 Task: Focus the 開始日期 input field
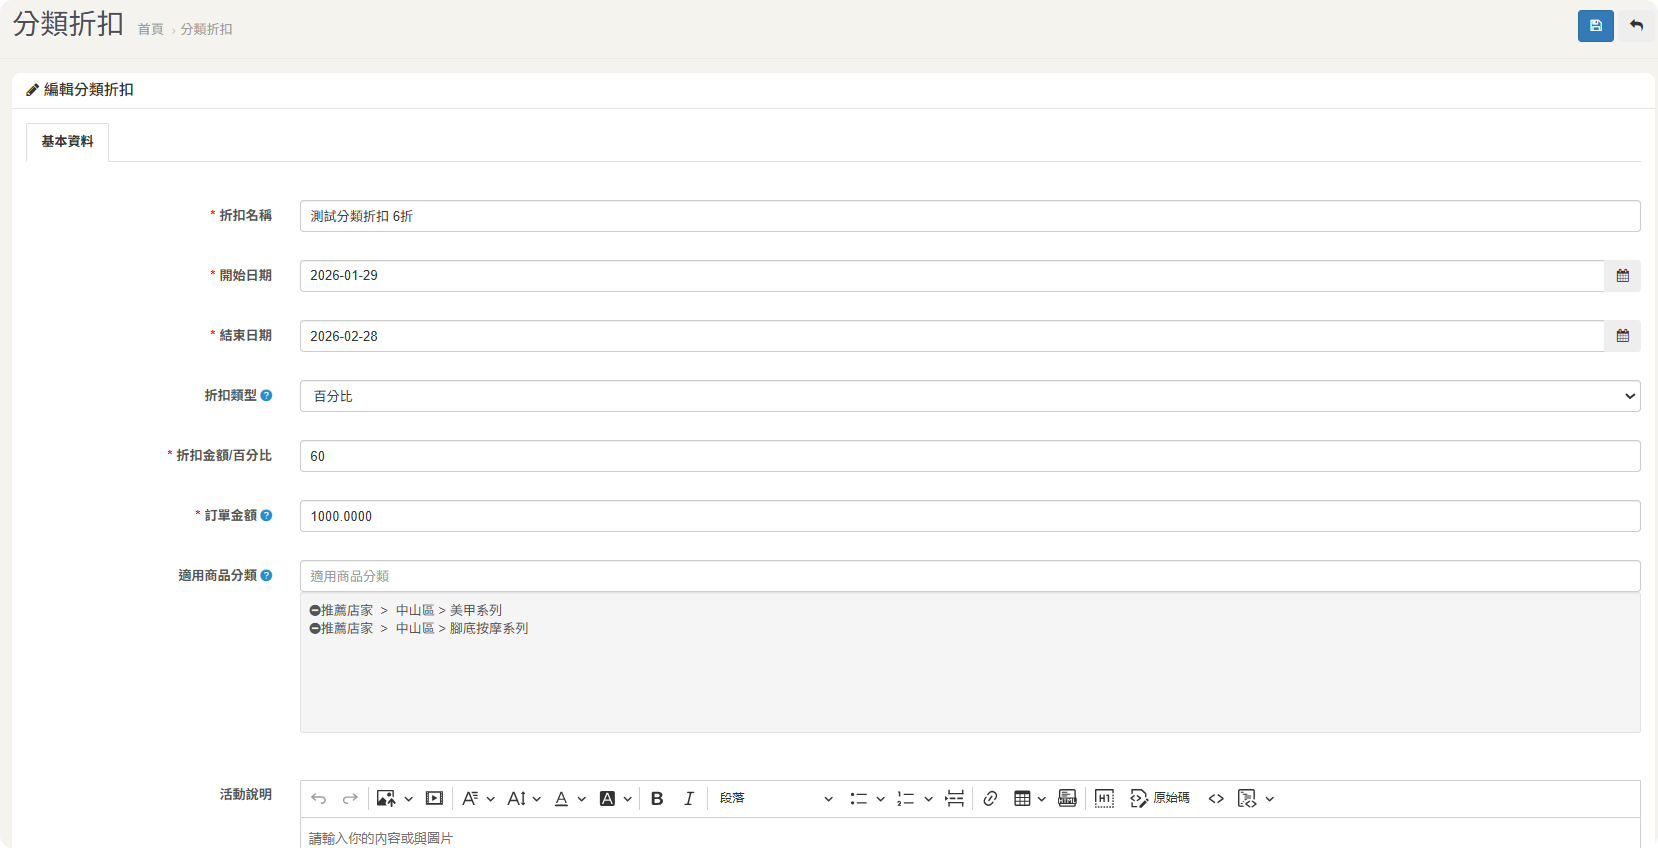[952, 276]
